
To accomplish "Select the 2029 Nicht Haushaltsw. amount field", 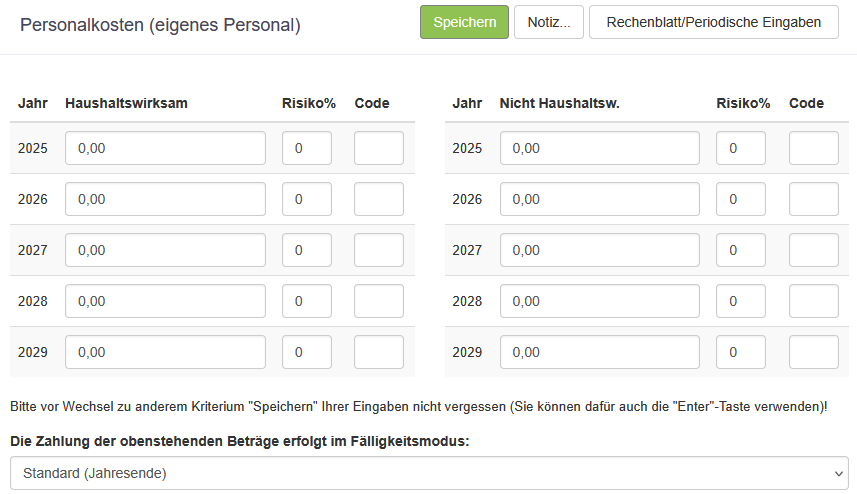I will (599, 352).
